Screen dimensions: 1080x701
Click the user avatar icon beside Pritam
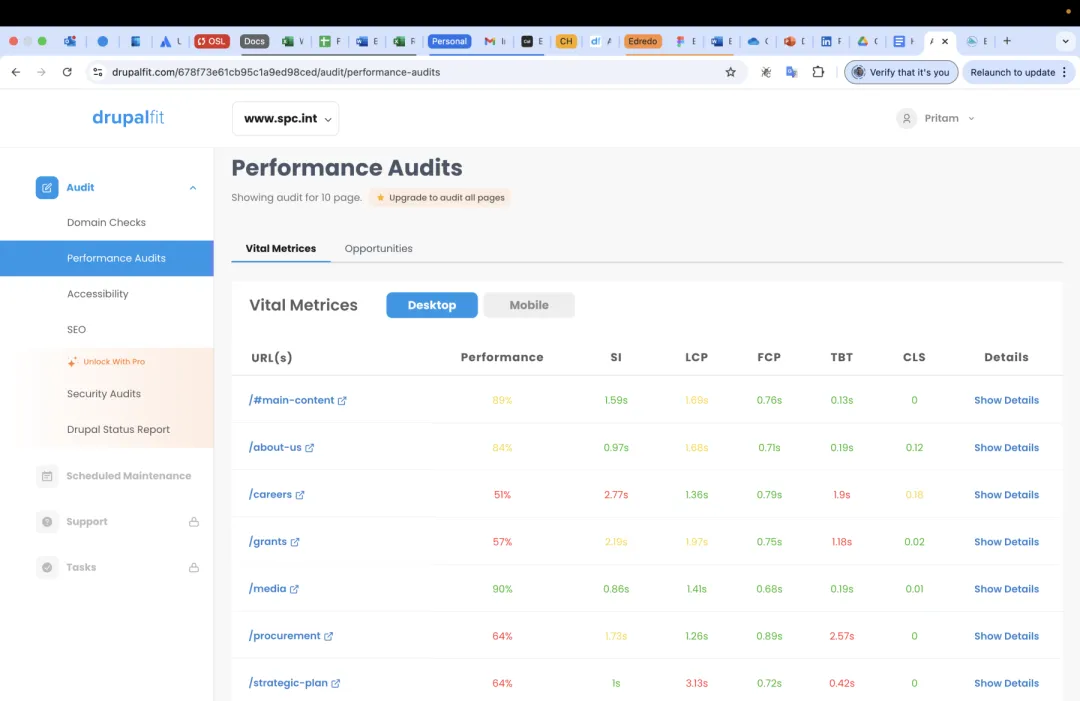click(x=907, y=118)
